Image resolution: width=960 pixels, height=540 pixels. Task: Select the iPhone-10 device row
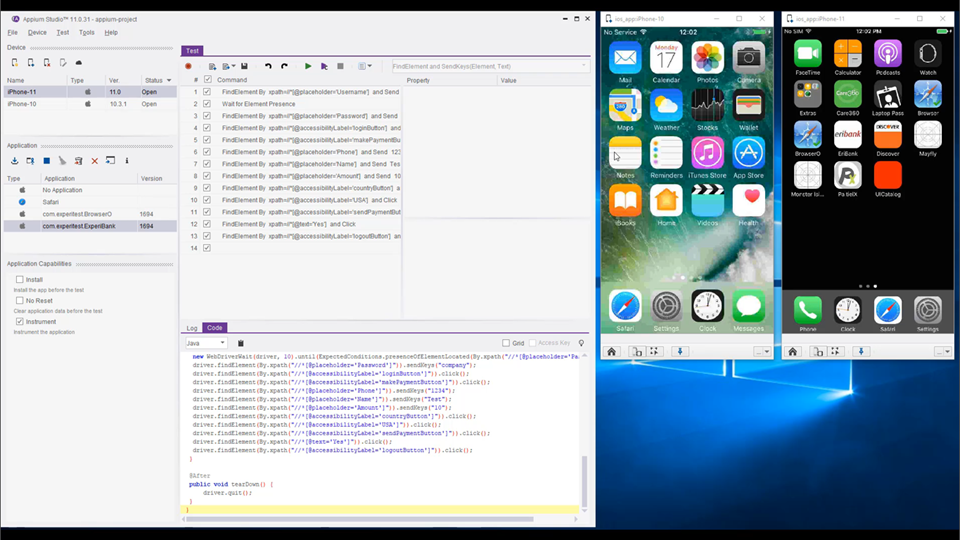tap(89, 104)
